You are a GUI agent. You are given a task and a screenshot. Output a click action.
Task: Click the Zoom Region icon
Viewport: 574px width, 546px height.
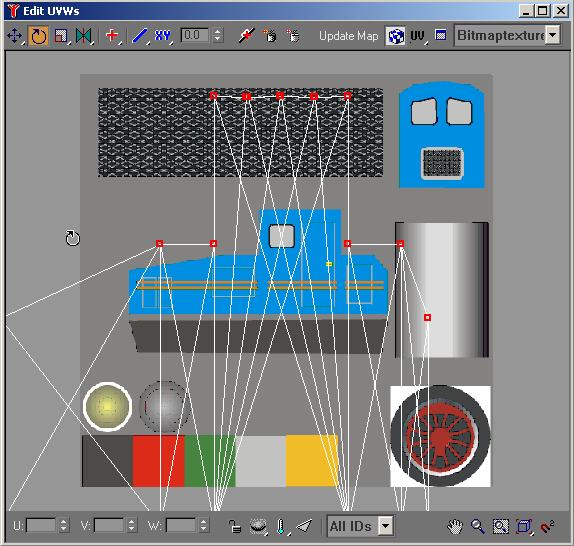tap(500, 526)
